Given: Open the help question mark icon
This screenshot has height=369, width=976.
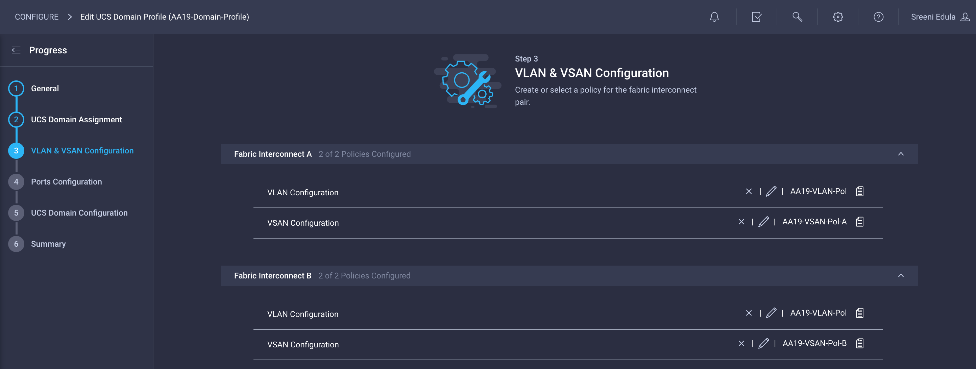Looking at the screenshot, I should [878, 17].
